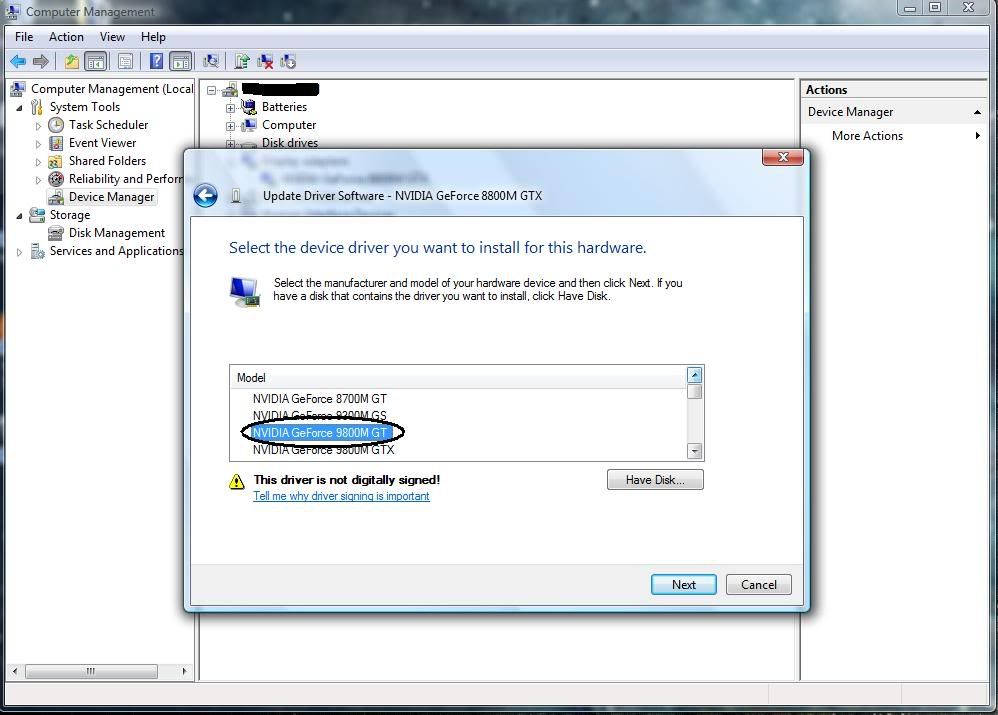Viewport: 998px width, 715px height.
Task: Click the Cancel button in the wizard
Action: [x=759, y=584]
